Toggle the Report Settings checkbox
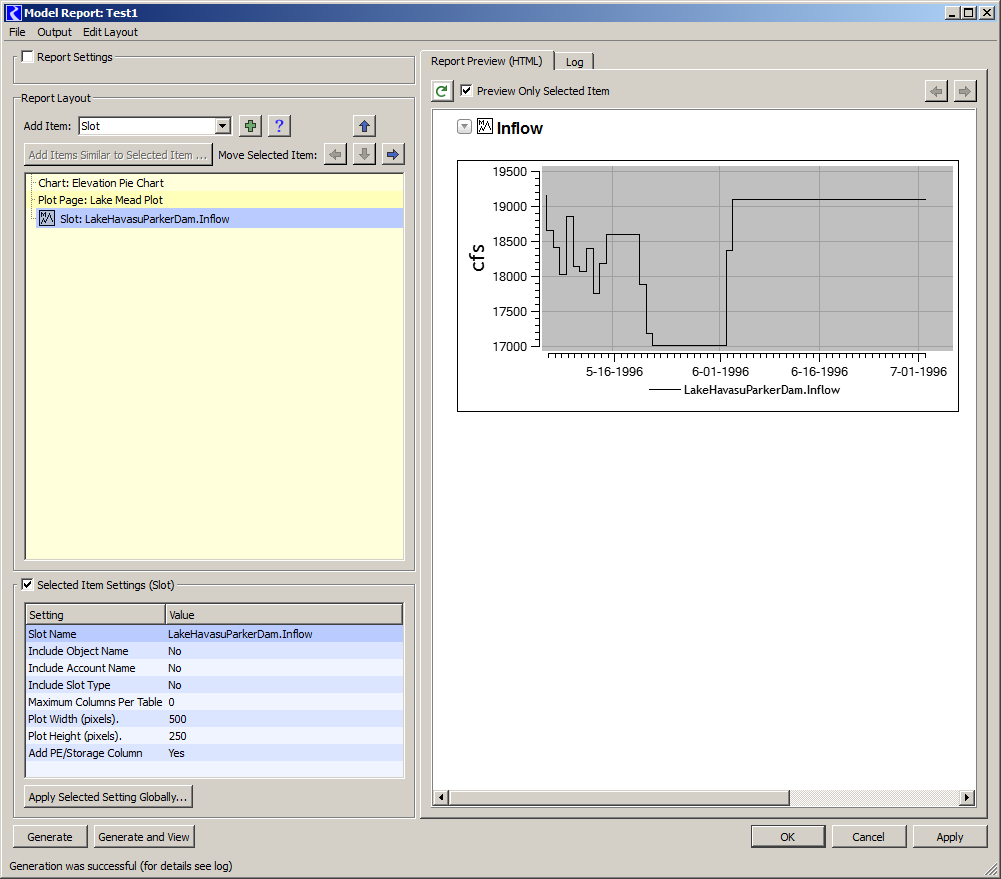 pos(27,57)
